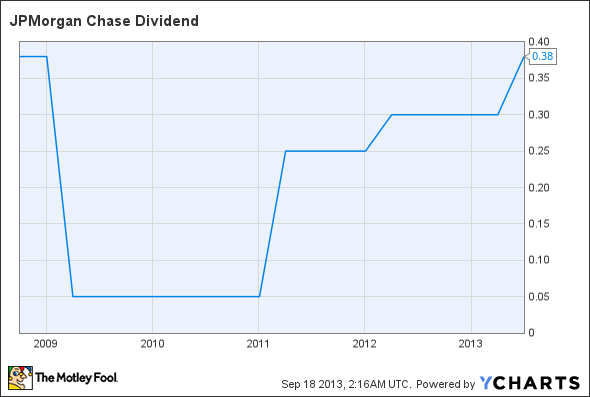
Task: Click the 0.15 y-axis label
Action: click(539, 224)
